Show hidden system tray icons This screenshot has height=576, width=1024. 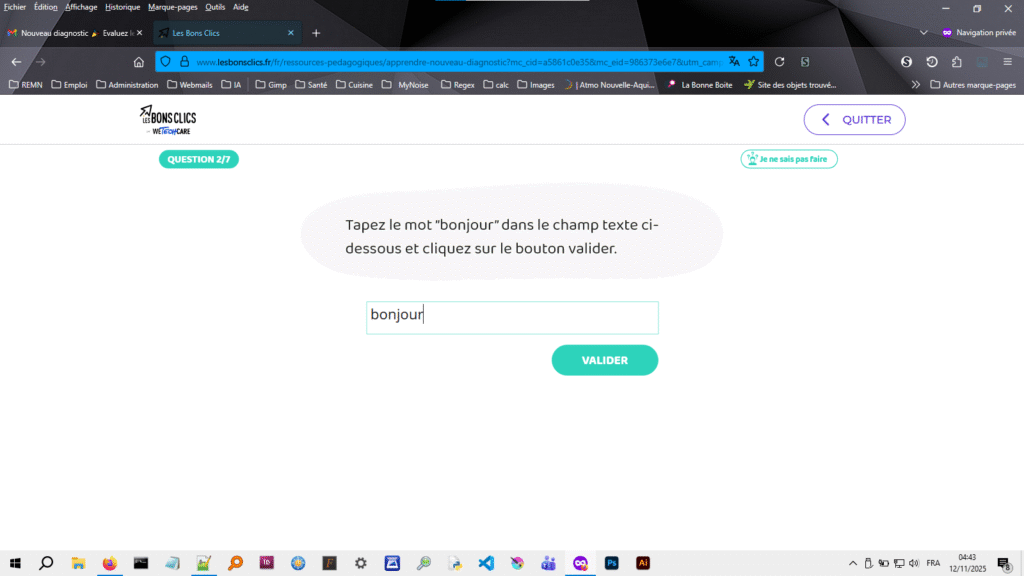[x=853, y=563]
